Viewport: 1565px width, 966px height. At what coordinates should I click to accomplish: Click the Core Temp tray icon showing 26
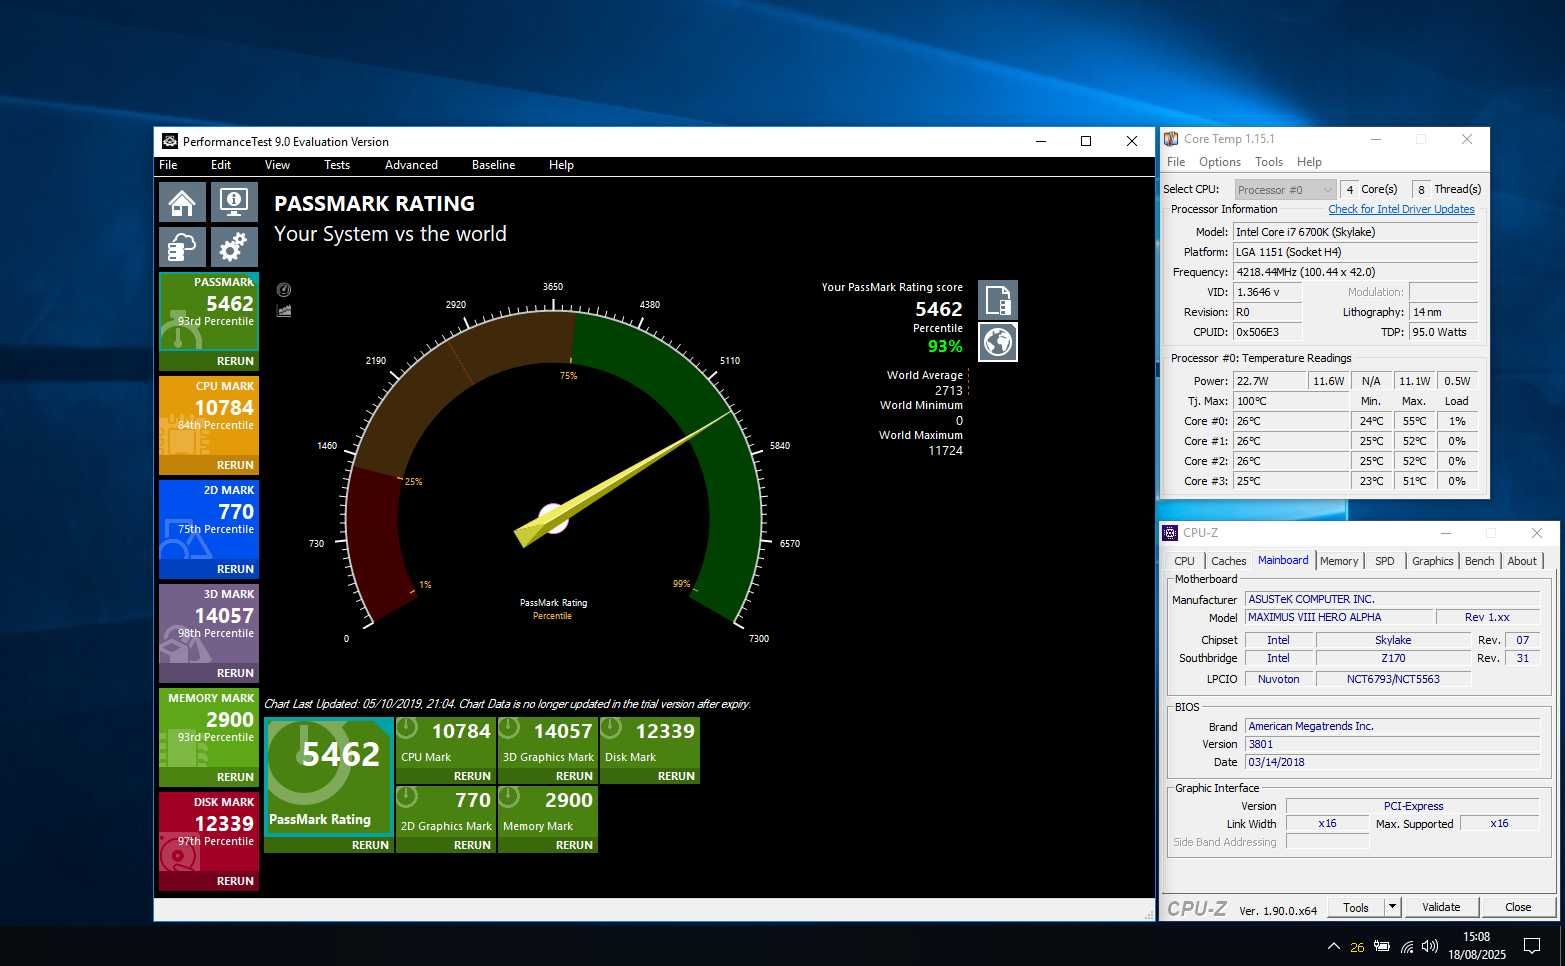coord(1357,947)
